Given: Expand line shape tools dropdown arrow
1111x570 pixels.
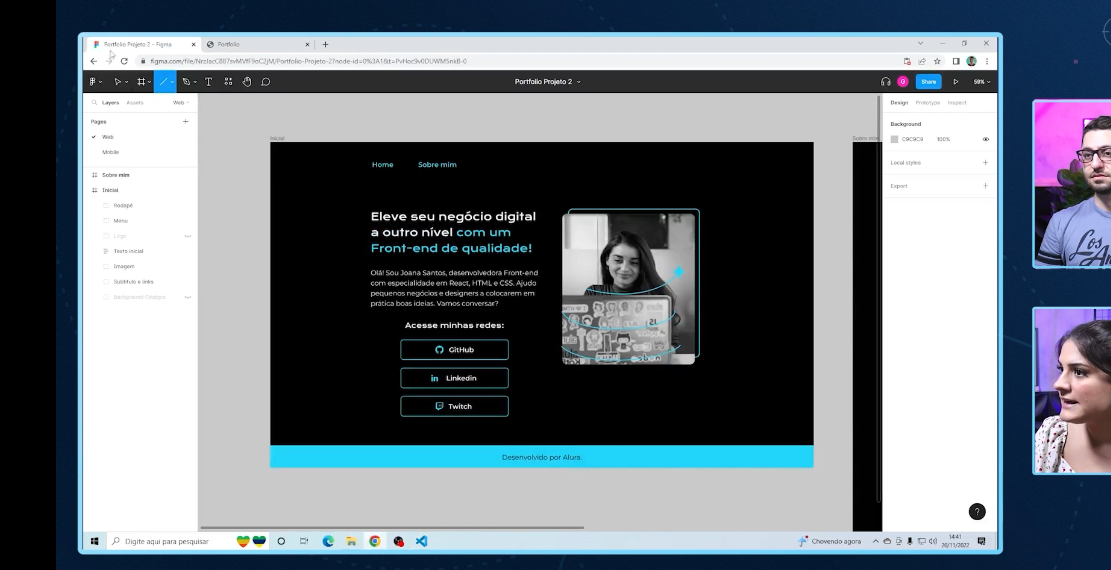Looking at the screenshot, I should tap(173, 82).
